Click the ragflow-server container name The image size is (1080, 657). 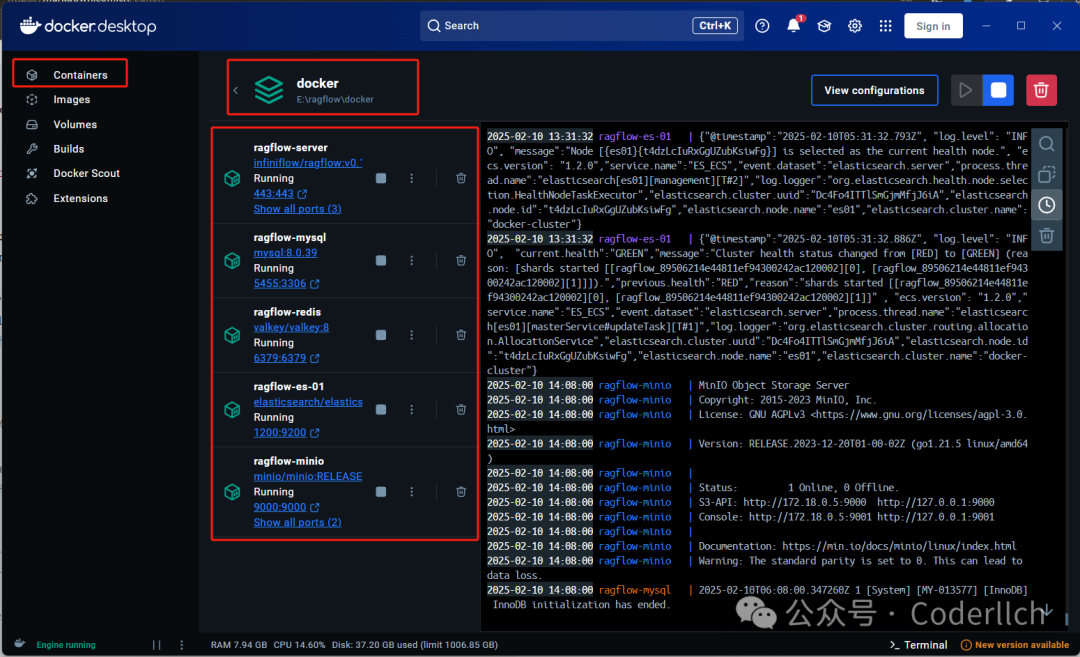290,147
